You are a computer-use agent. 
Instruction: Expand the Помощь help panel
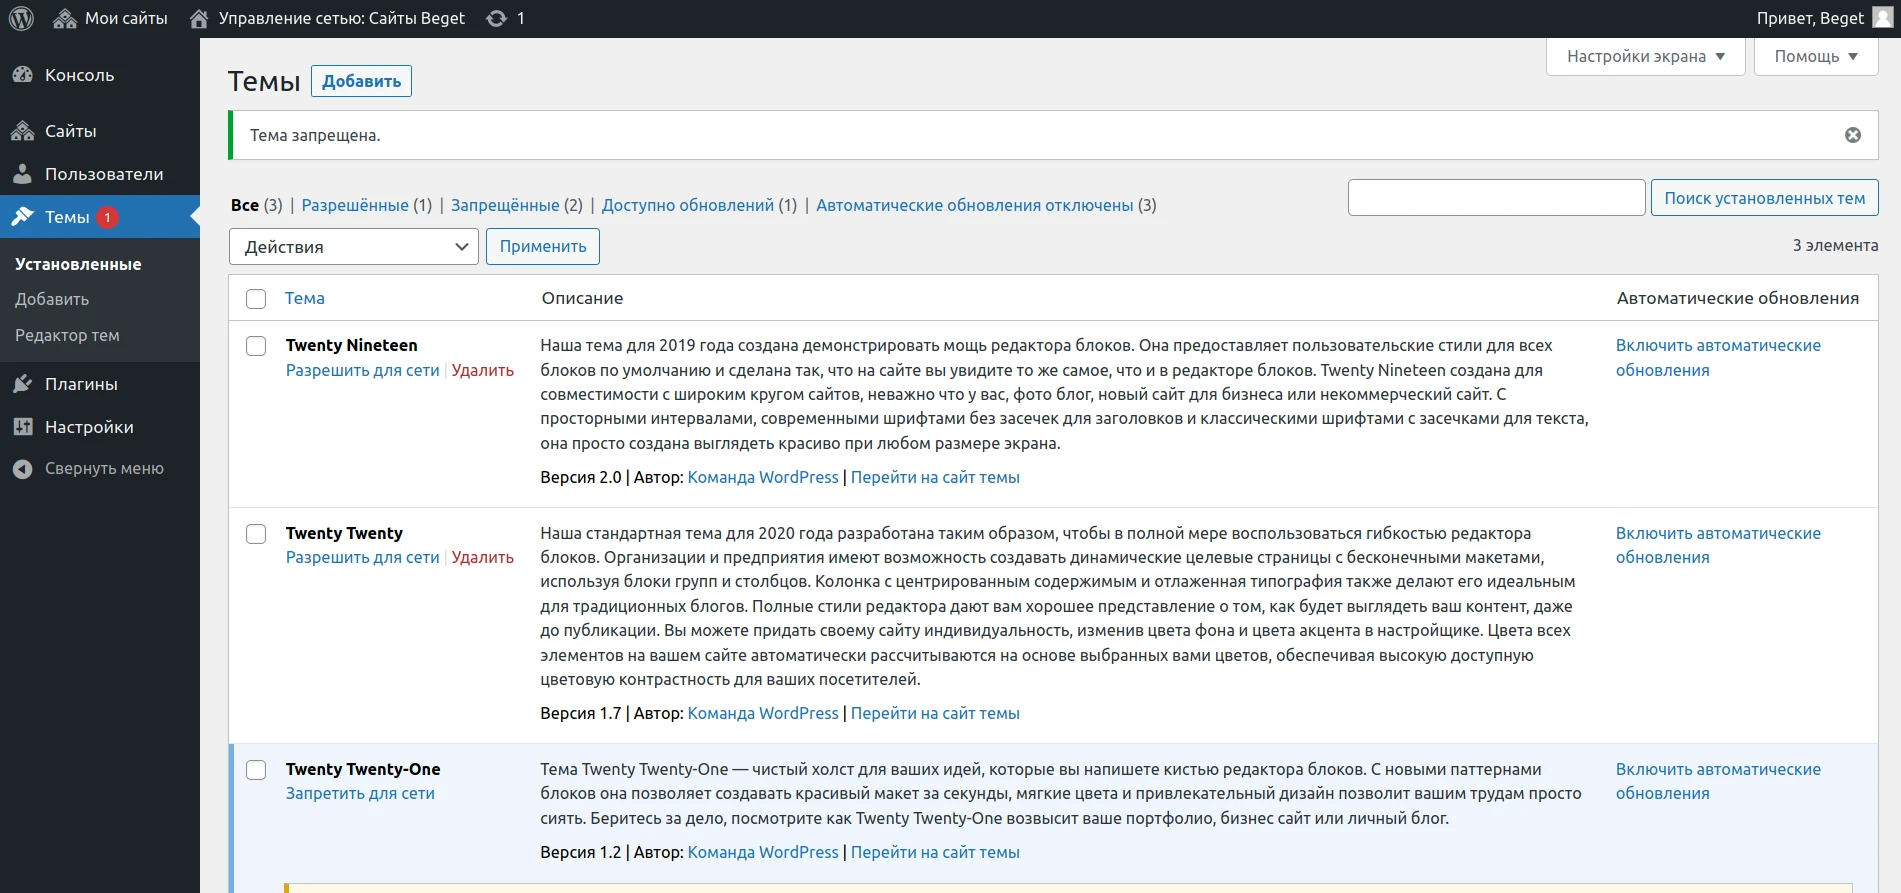tap(1815, 56)
